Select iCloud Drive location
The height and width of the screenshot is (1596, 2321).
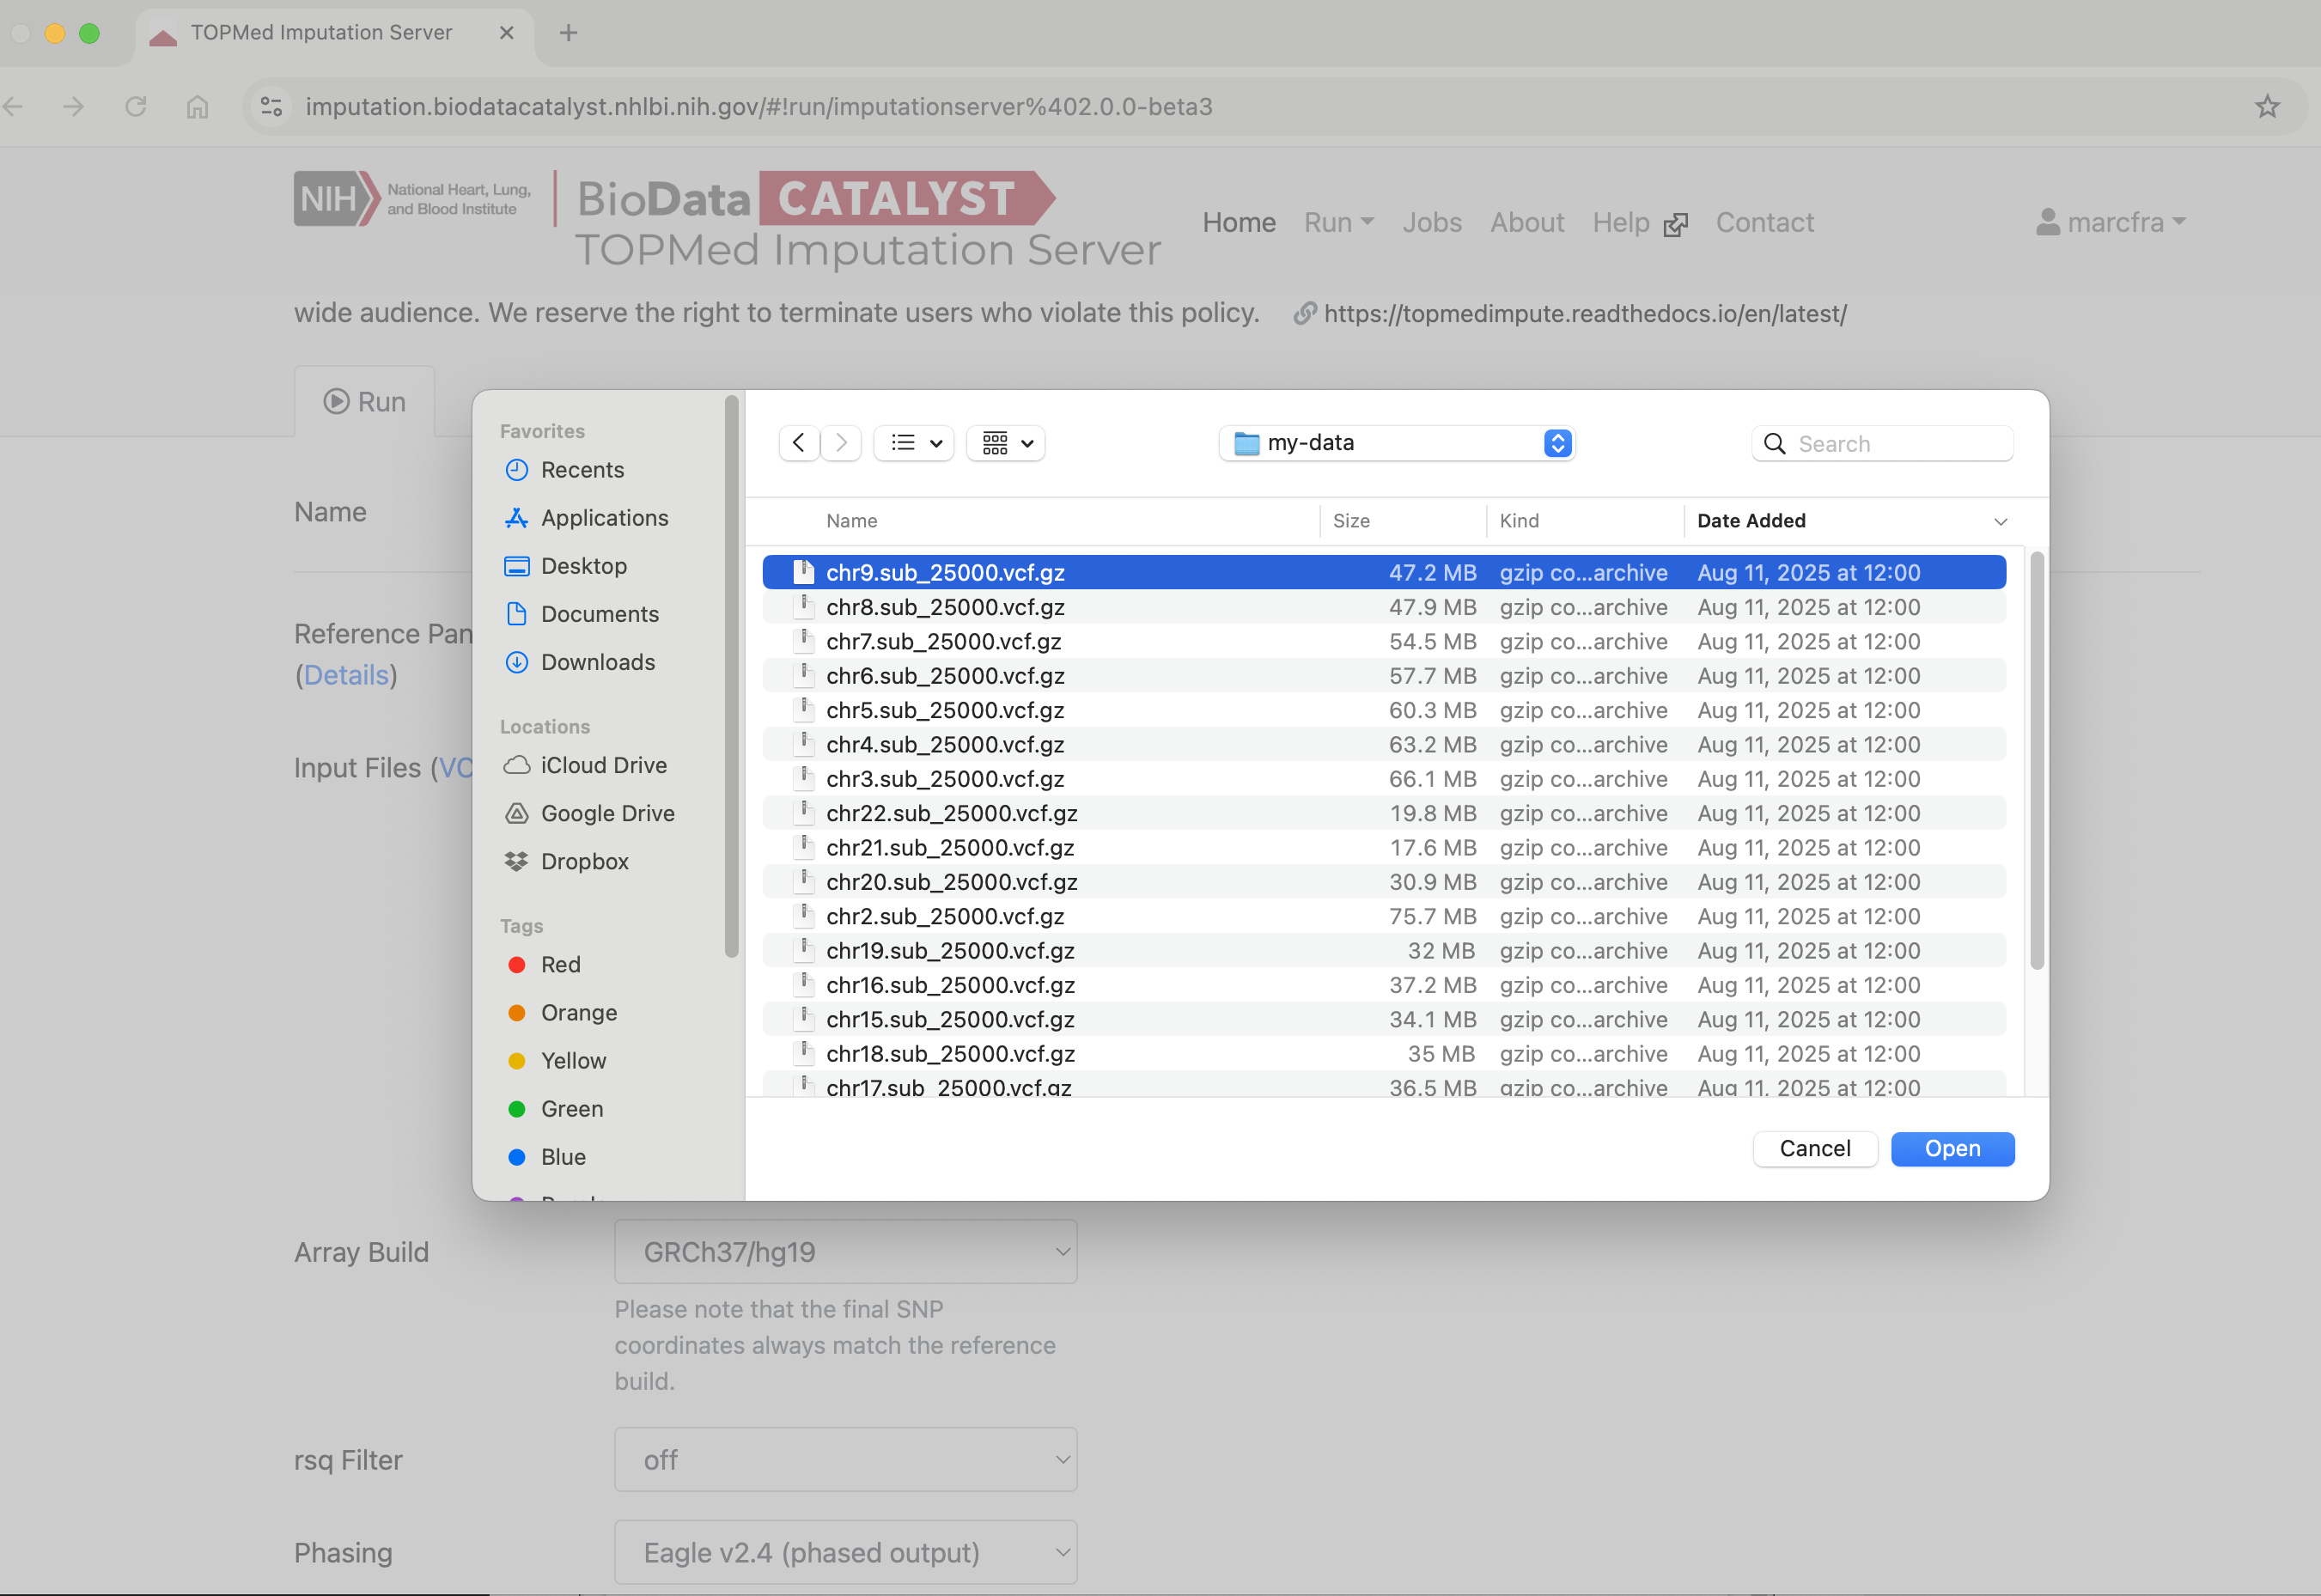click(x=603, y=765)
